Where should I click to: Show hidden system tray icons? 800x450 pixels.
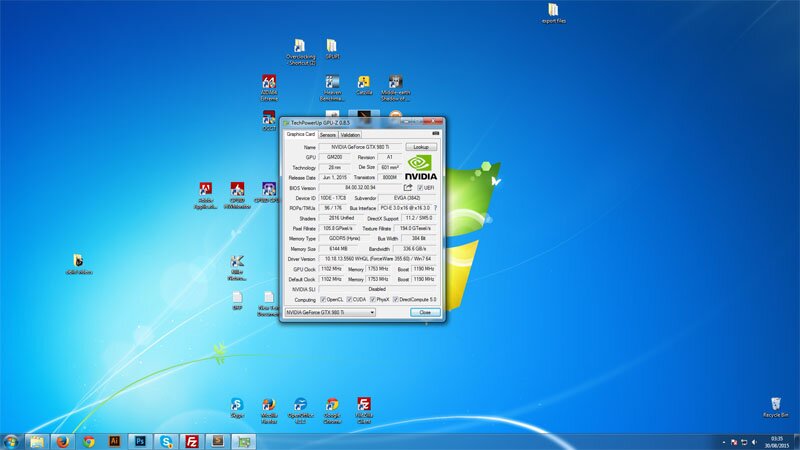pyautogui.click(x=723, y=442)
